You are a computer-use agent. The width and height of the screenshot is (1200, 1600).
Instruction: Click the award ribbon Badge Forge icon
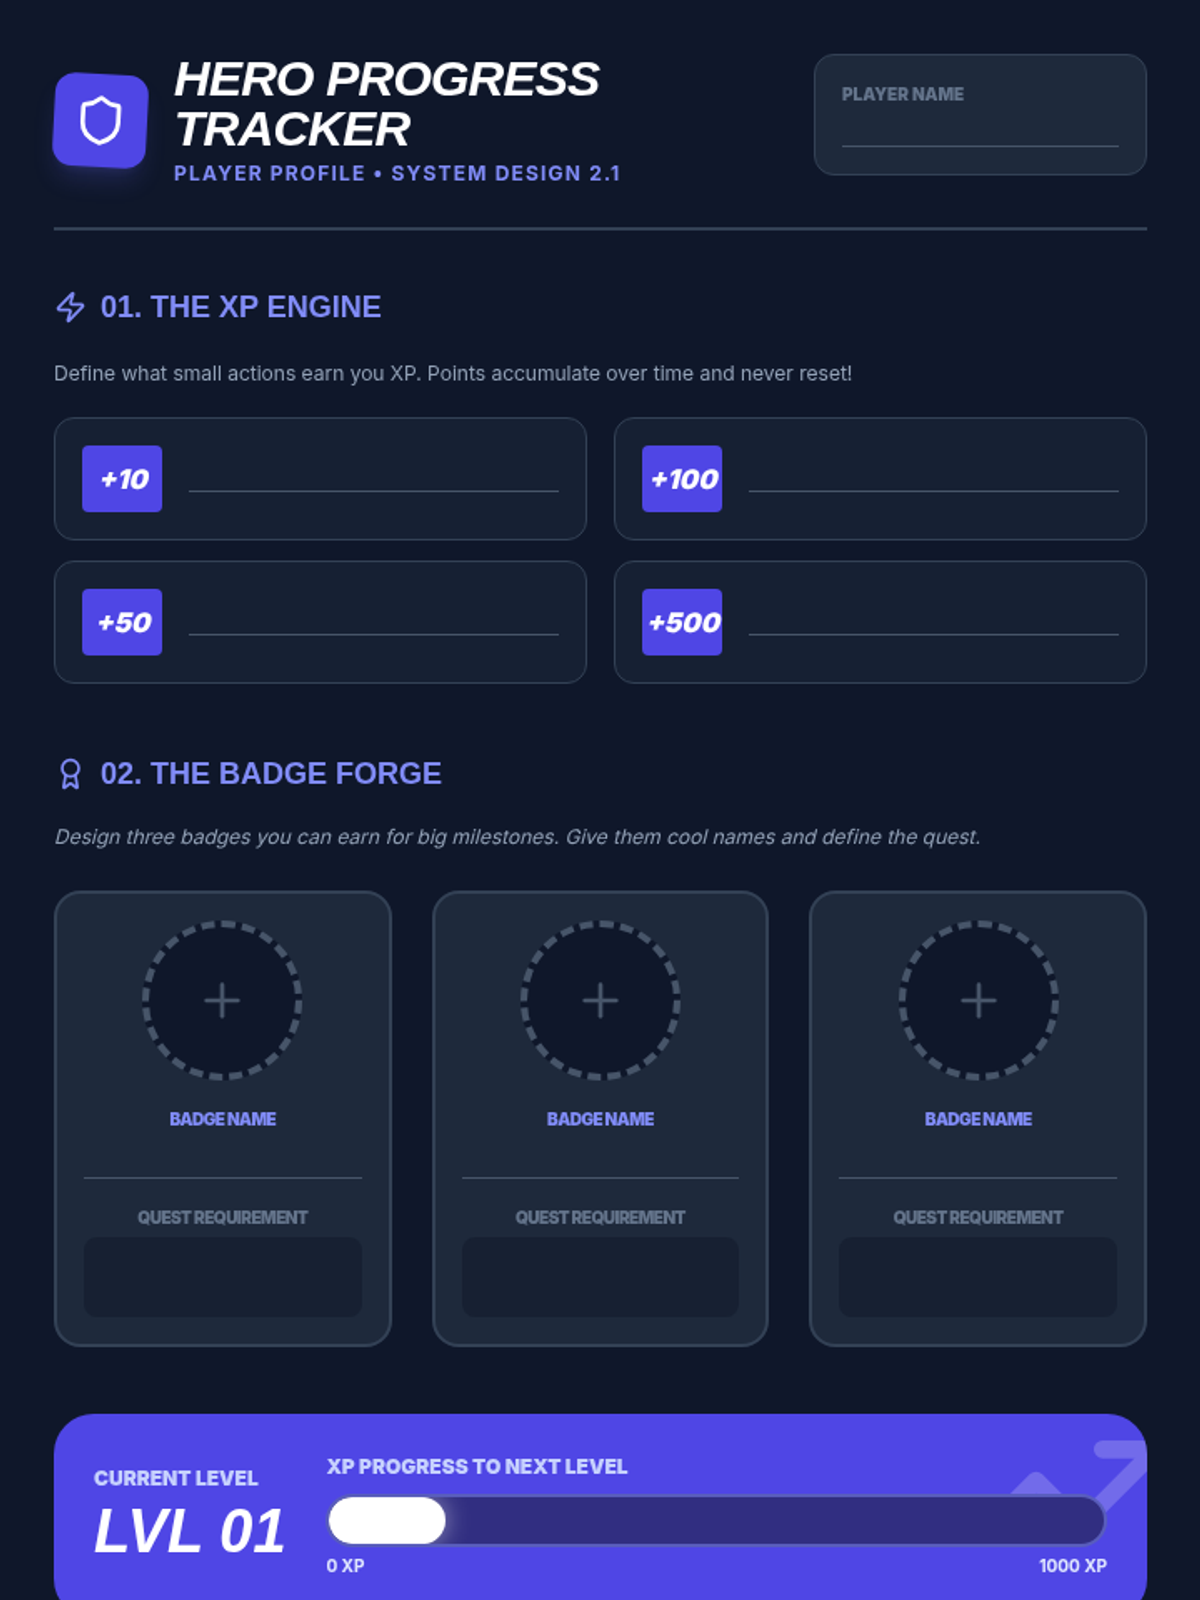click(x=70, y=774)
